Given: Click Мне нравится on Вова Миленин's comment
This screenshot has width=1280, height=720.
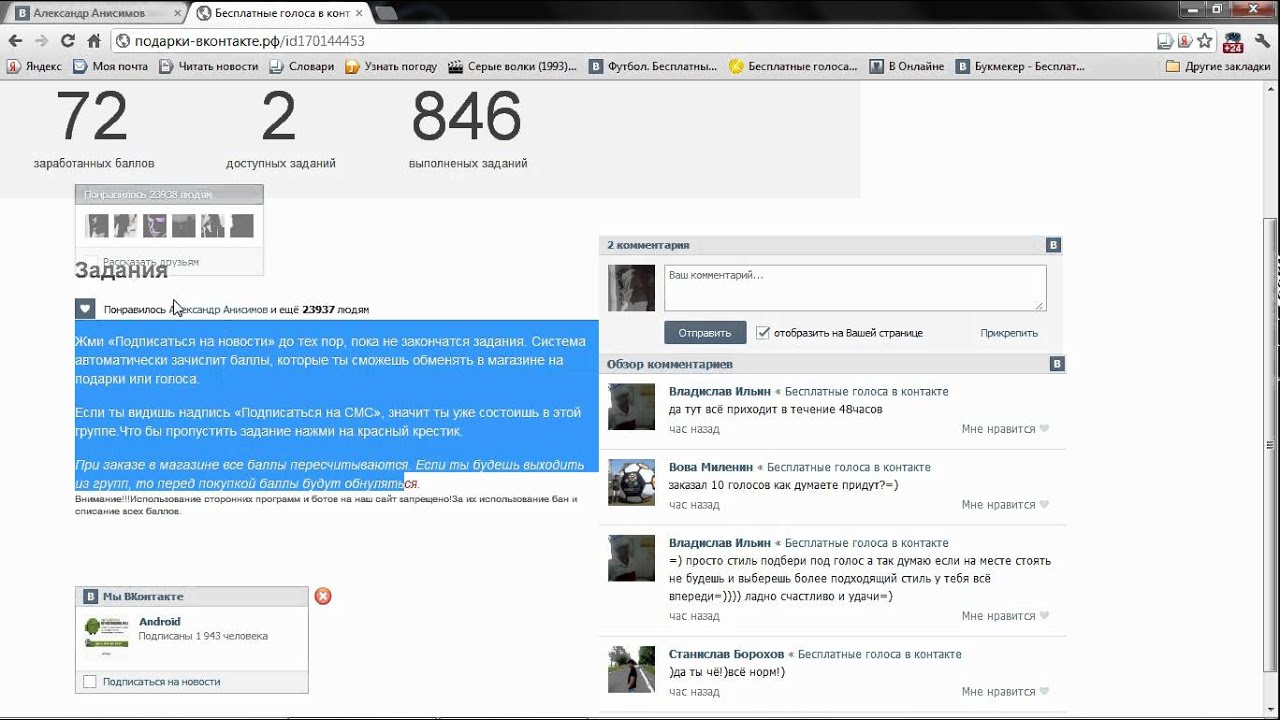Looking at the screenshot, I should [x=998, y=505].
